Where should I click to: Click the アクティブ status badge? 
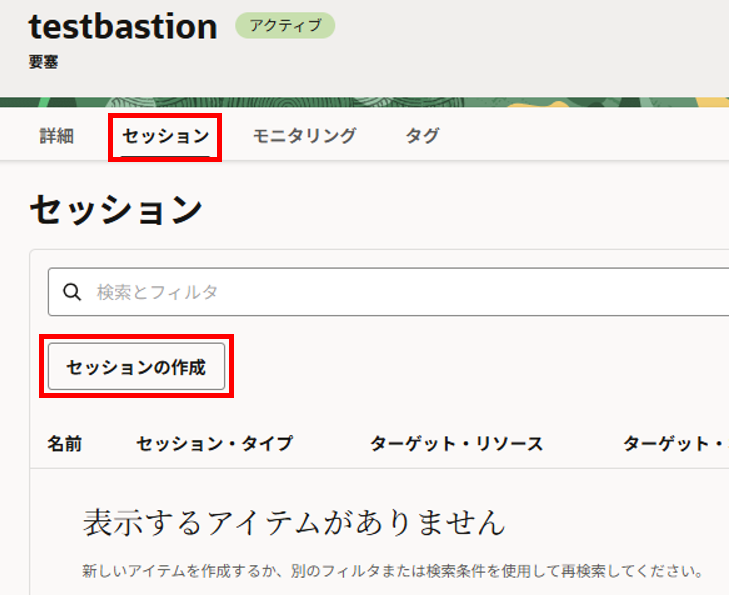click(285, 26)
